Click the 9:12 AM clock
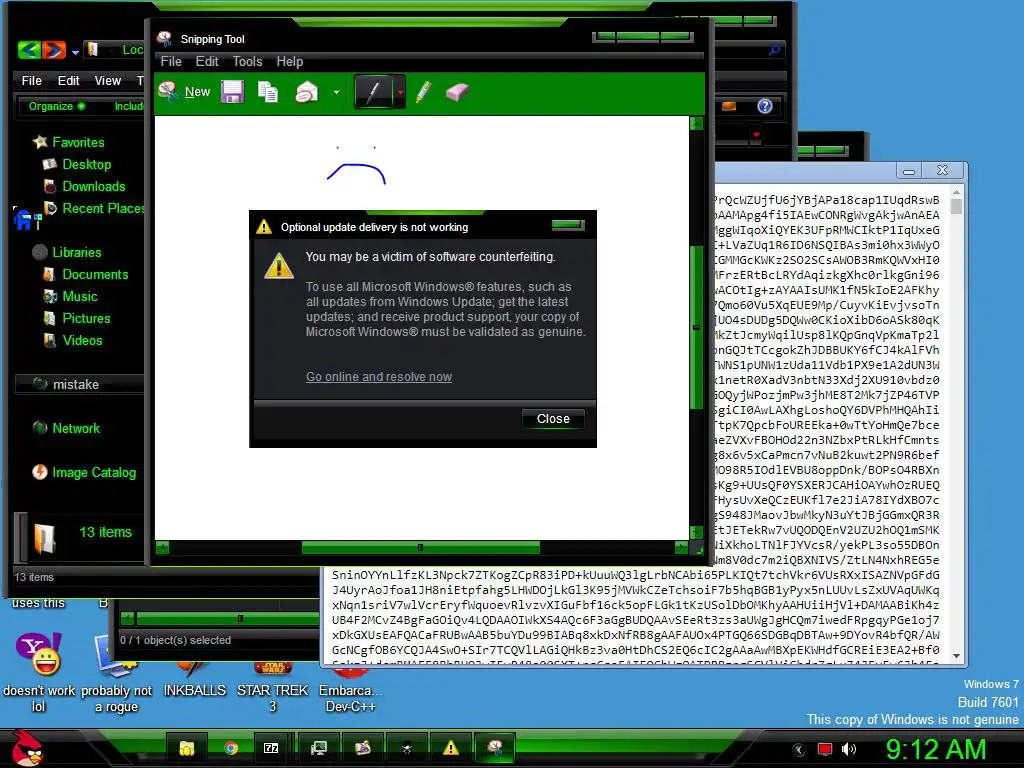Viewport: 1024px width, 768px height. point(935,749)
